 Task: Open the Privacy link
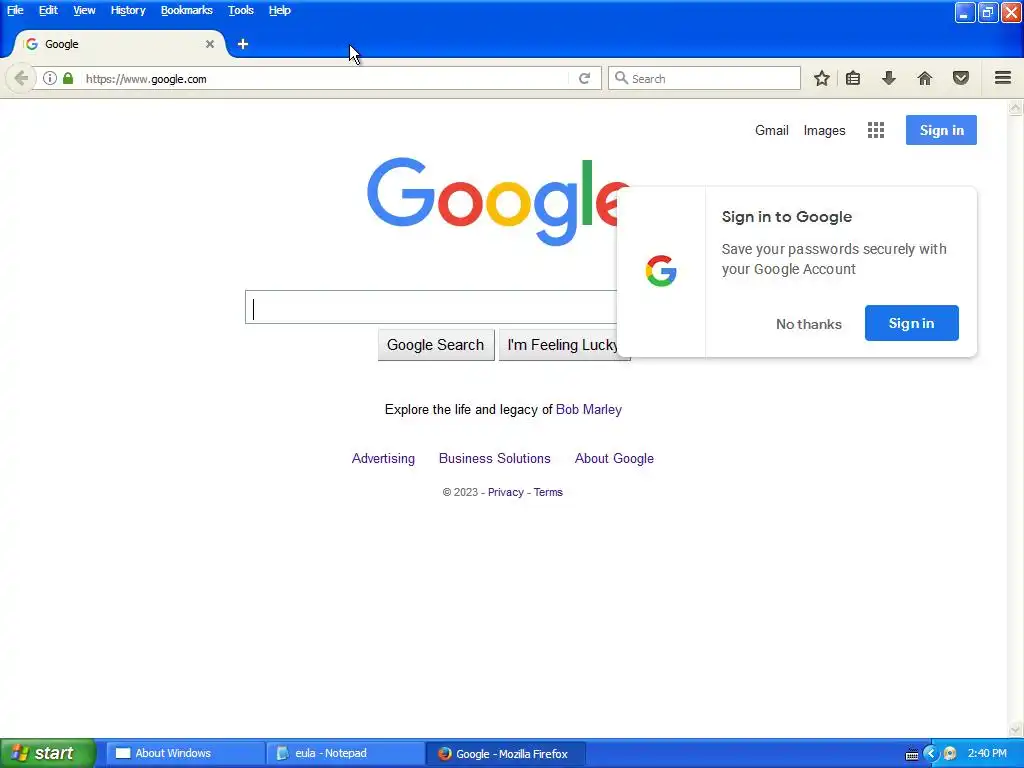coord(505,492)
